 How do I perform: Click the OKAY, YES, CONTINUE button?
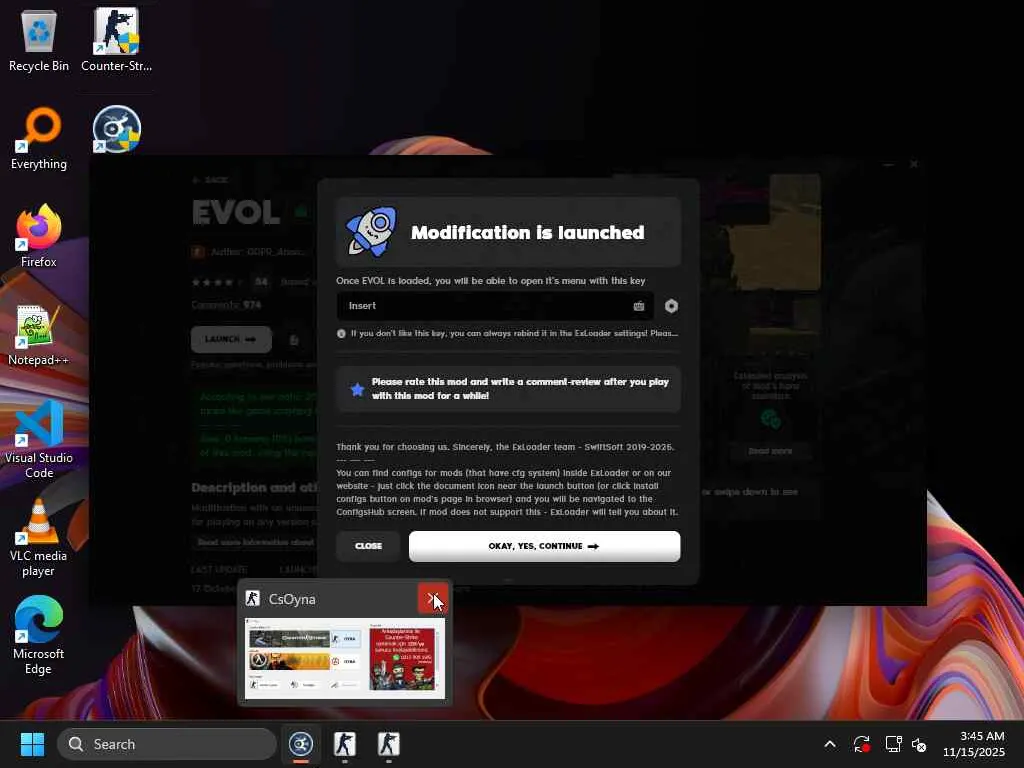tap(544, 546)
